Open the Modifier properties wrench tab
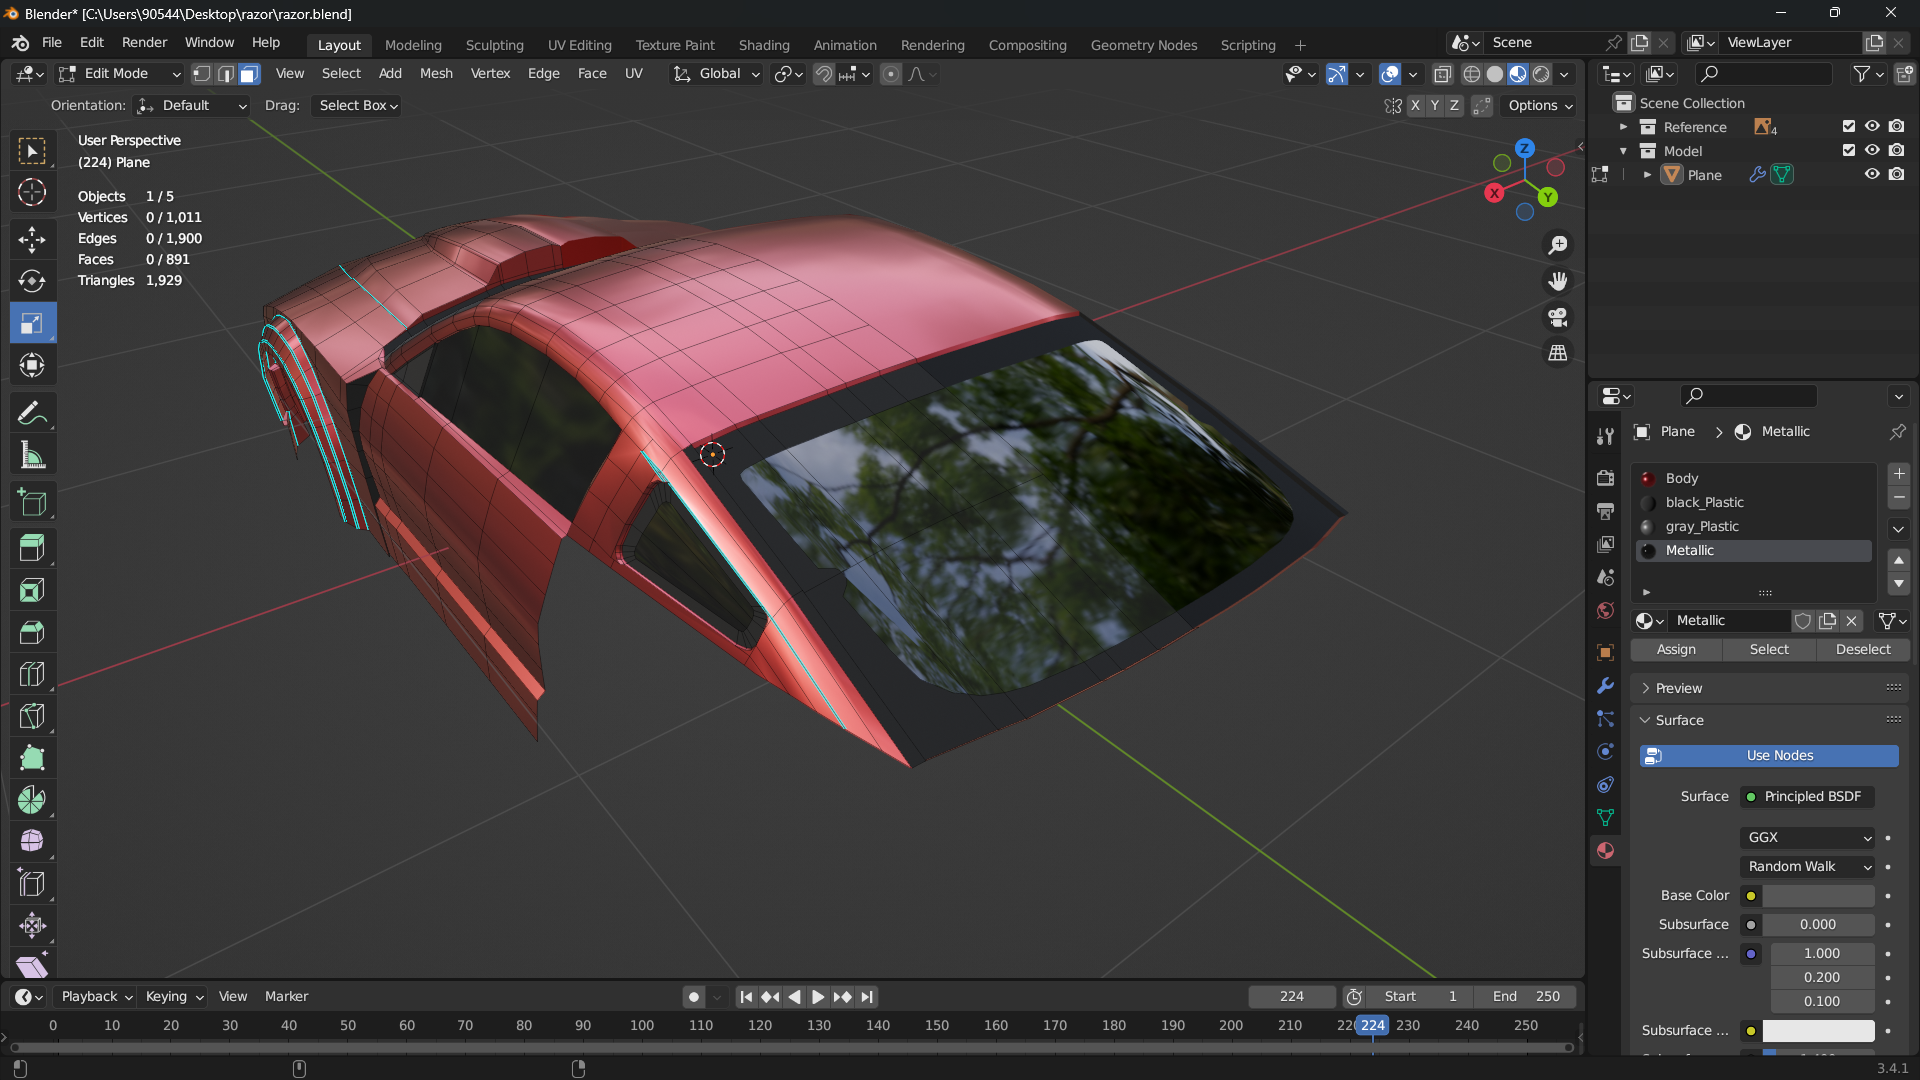 [x=1605, y=686]
